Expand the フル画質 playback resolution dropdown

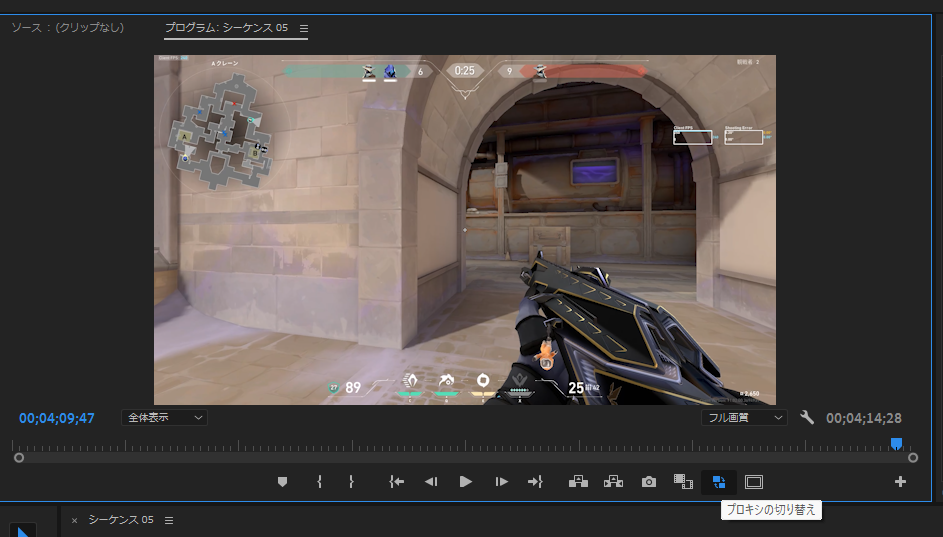743,417
